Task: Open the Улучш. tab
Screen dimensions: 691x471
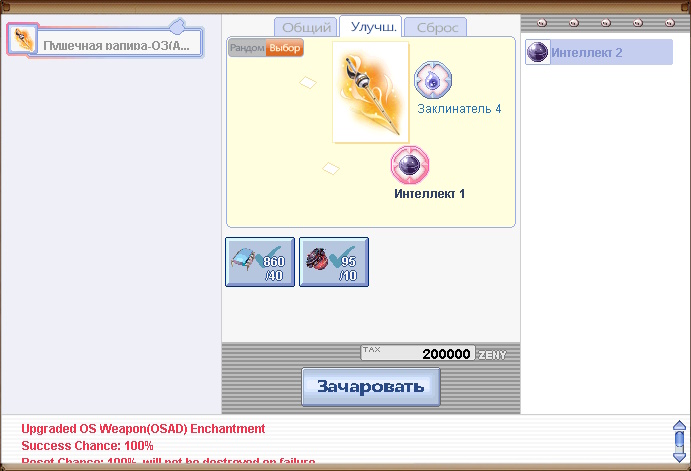Action: coord(371,28)
